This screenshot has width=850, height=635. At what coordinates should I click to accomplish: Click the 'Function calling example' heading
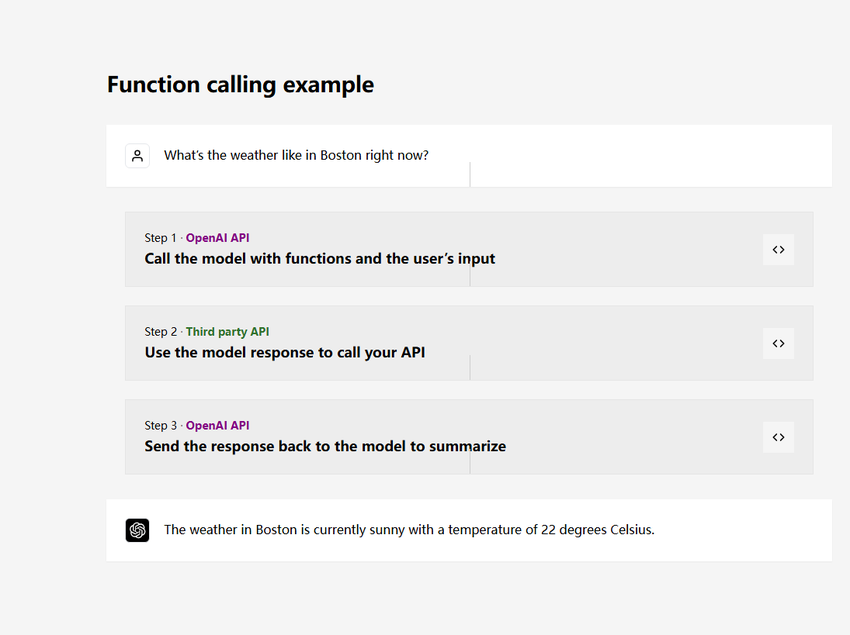[x=240, y=85]
